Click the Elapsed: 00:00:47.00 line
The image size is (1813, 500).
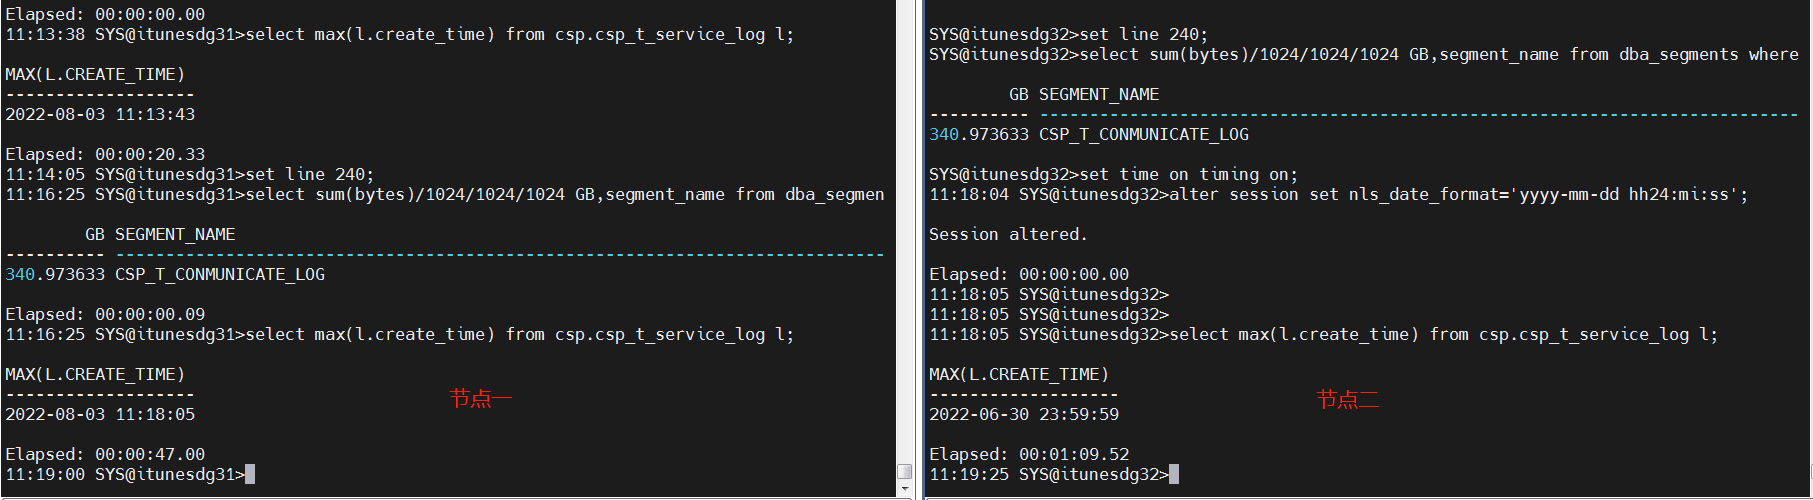[x=105, y=454]
